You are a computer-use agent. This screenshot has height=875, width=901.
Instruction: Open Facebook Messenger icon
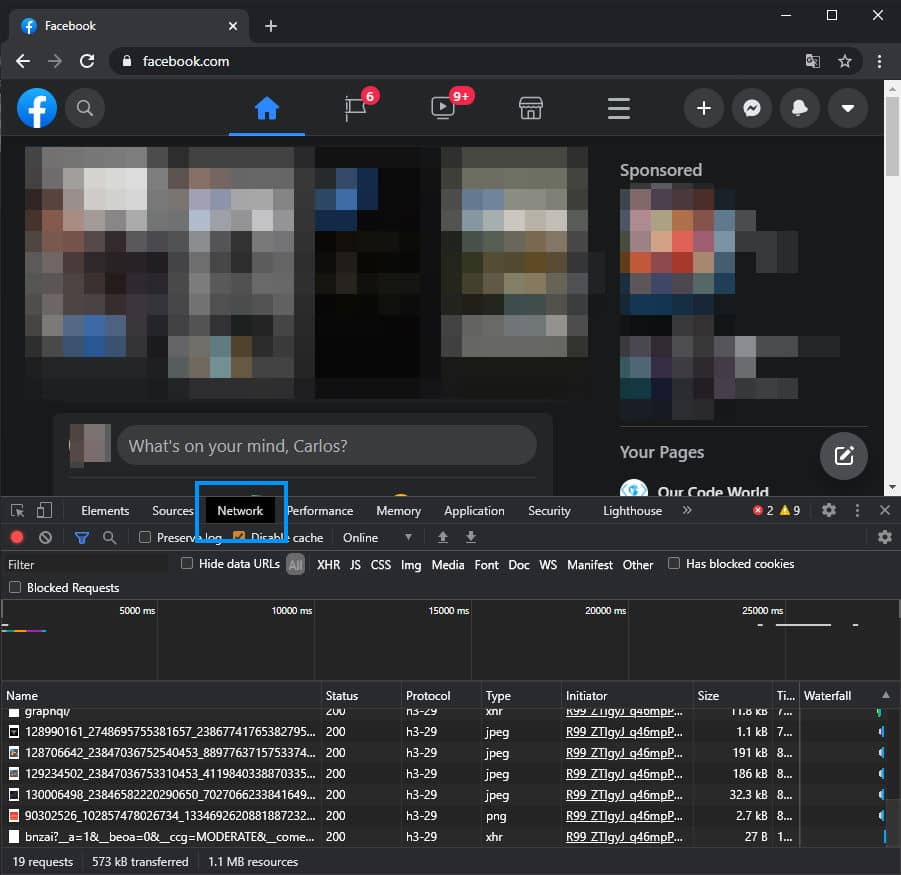(x=752, y=107)
